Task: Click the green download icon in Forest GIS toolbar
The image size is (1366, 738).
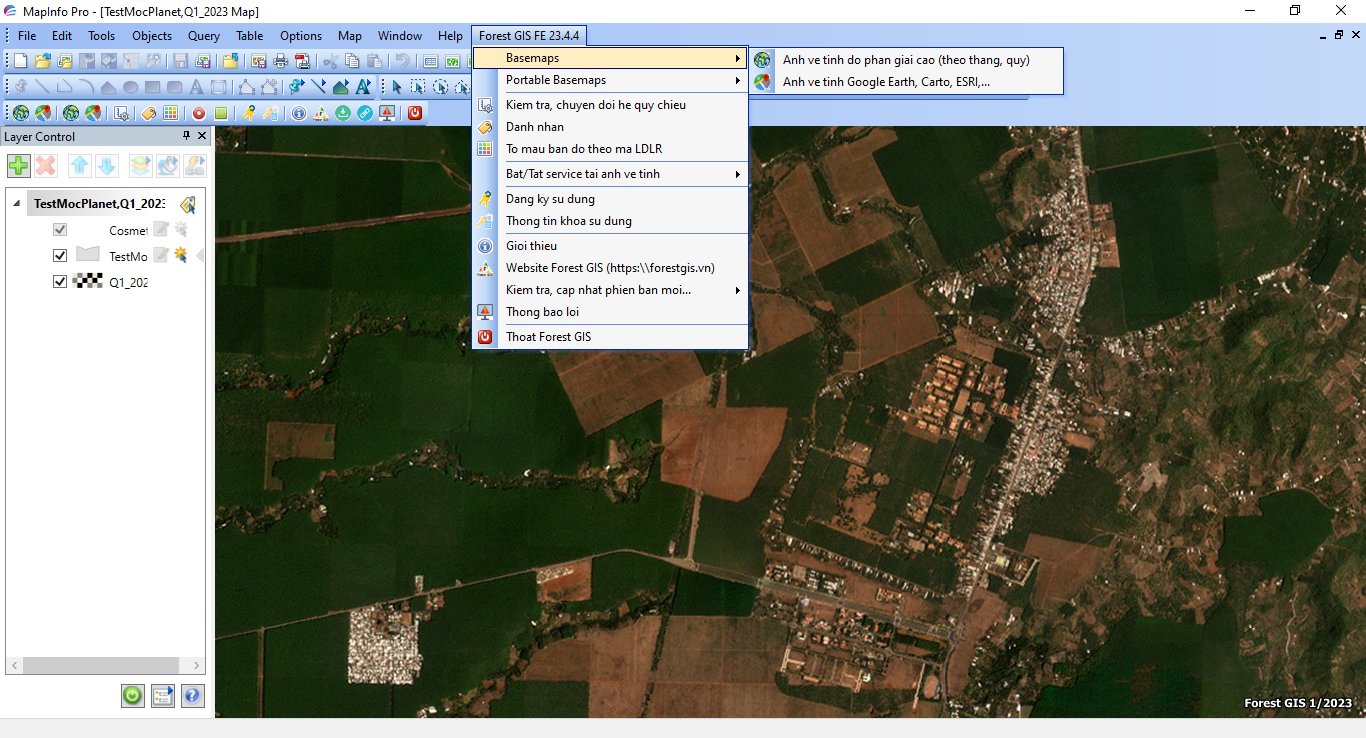Action: click(343, 113)
